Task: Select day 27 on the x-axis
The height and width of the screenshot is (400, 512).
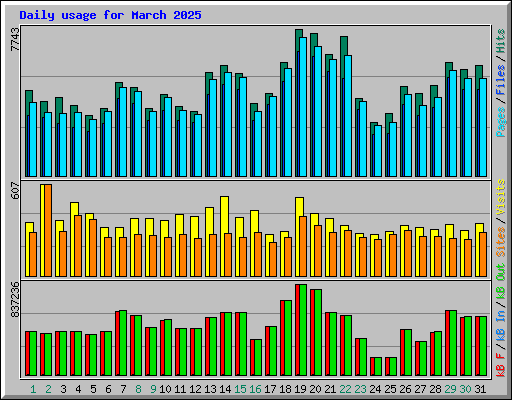Action: pos(420,389)
